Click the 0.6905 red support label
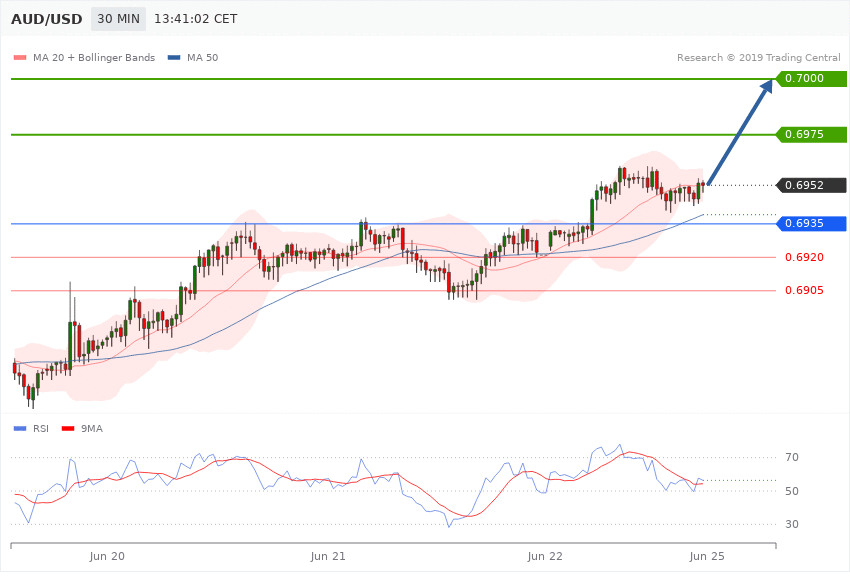850x576 pixels. tap(804, 290)
